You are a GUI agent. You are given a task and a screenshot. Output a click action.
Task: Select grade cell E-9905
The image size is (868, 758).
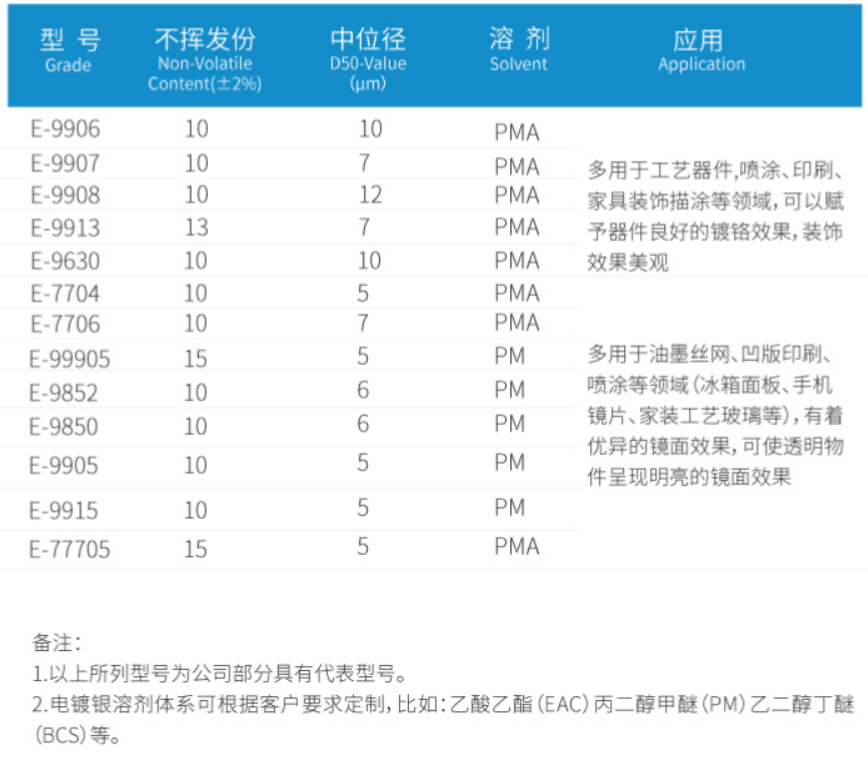(x=64, y=465)
